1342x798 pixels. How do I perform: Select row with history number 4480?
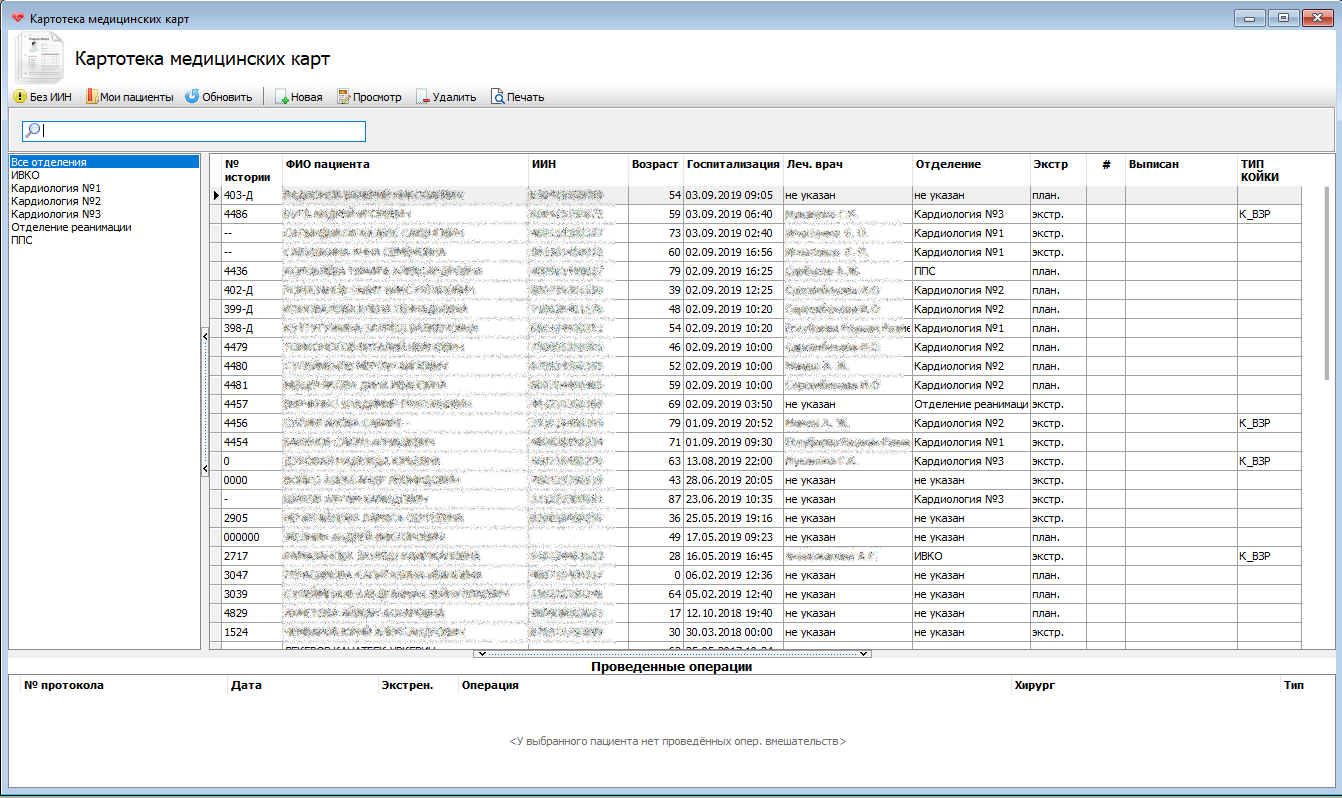point(755,366)
